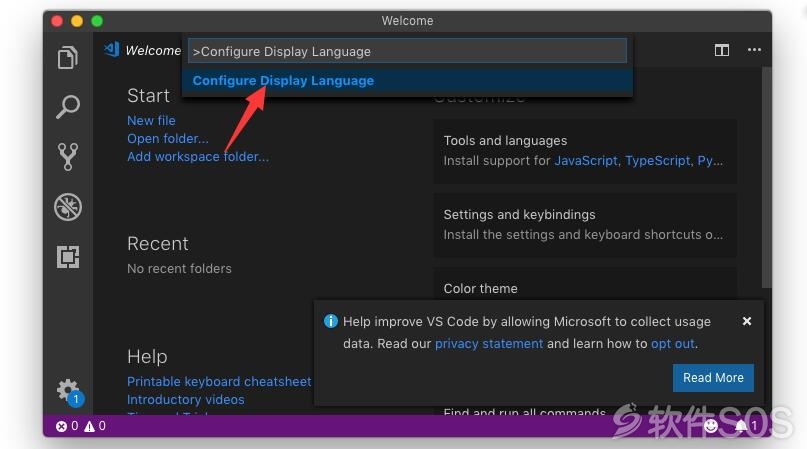Split the editor with split icon
Image resolution: width=807 pixels, height=449 pixels.
[x=722, y=50]
